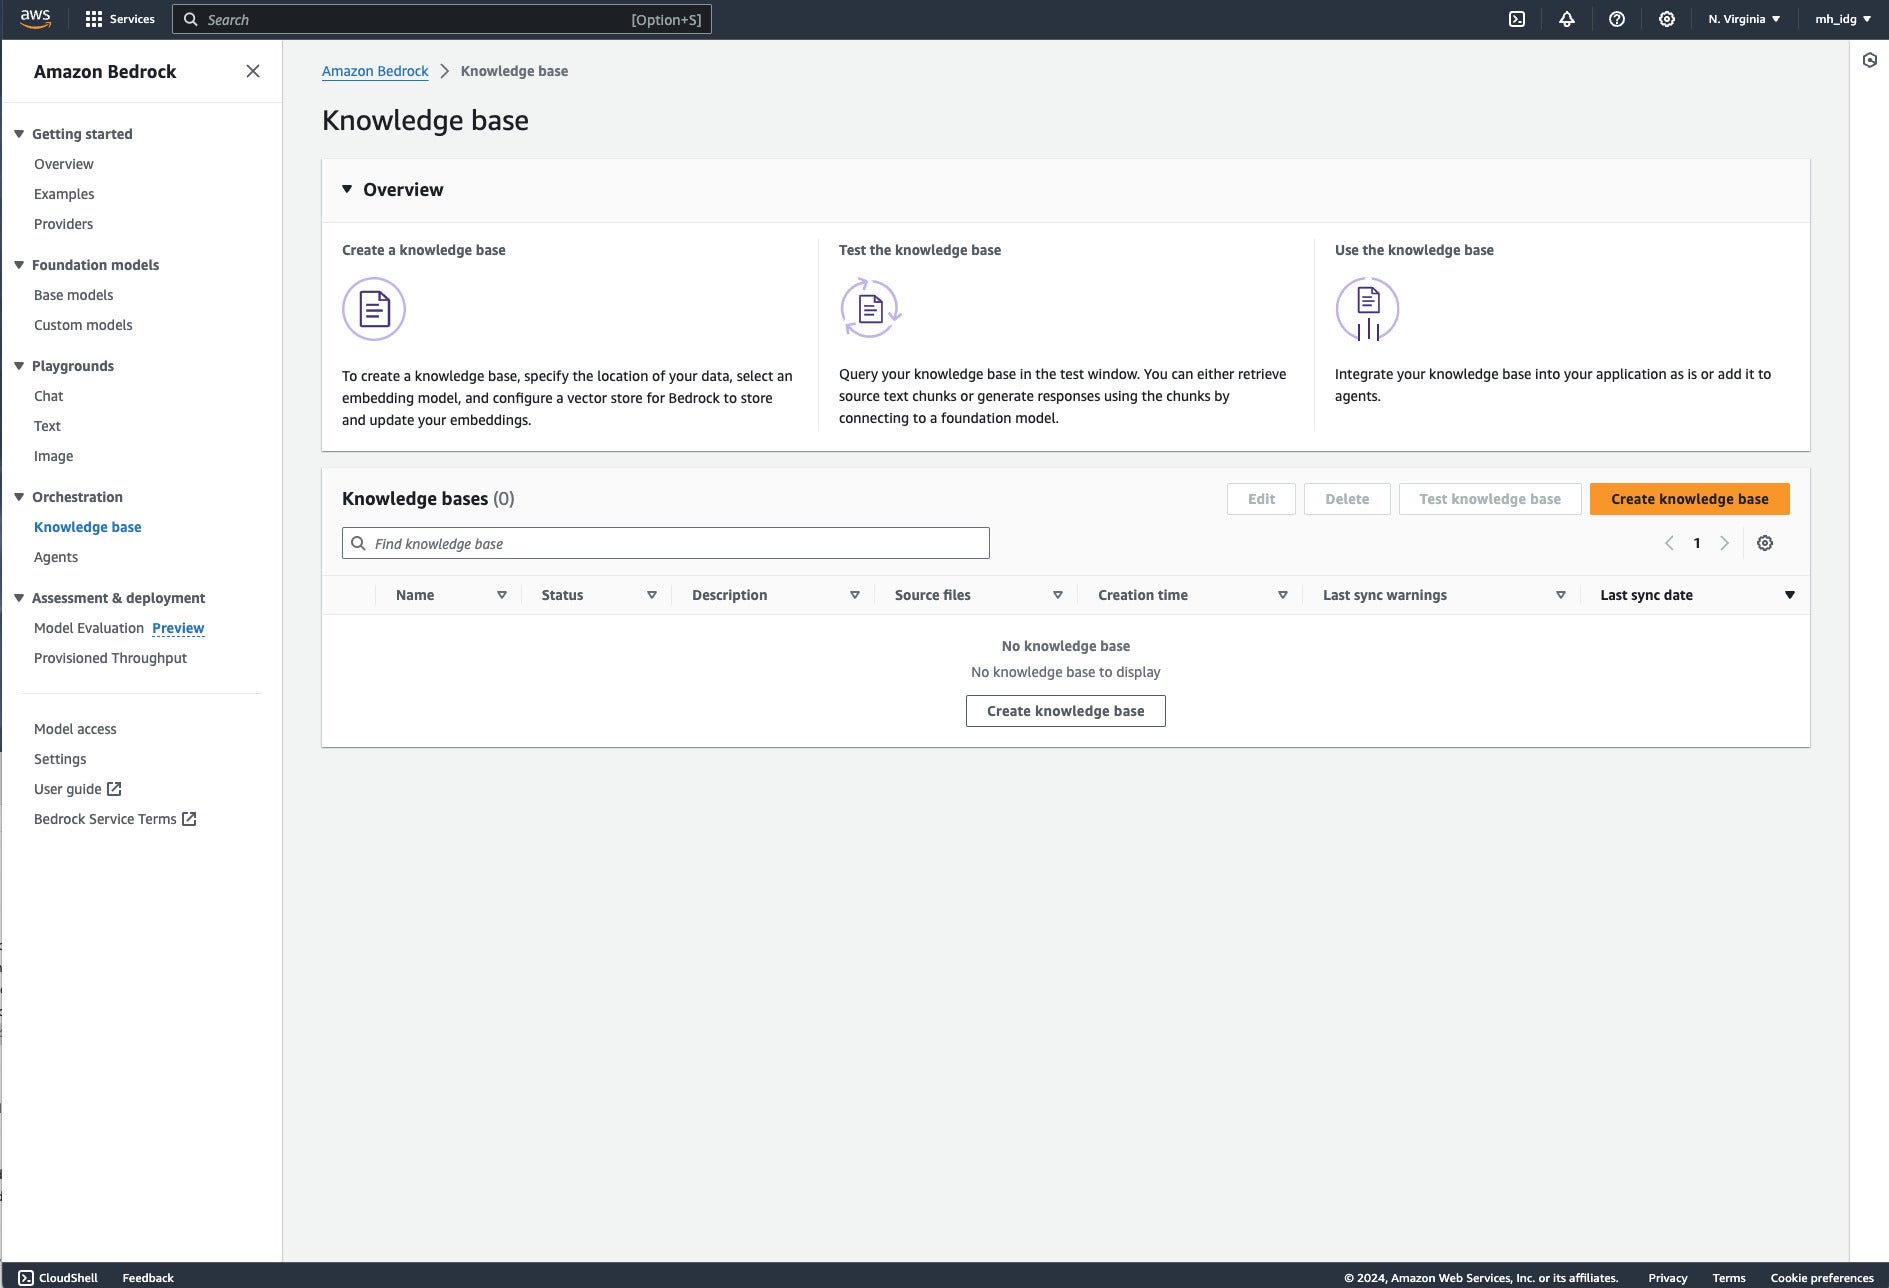Open the Terms footer link
Screen dimensions: 1889x1288
[x=1729, y=1278]
